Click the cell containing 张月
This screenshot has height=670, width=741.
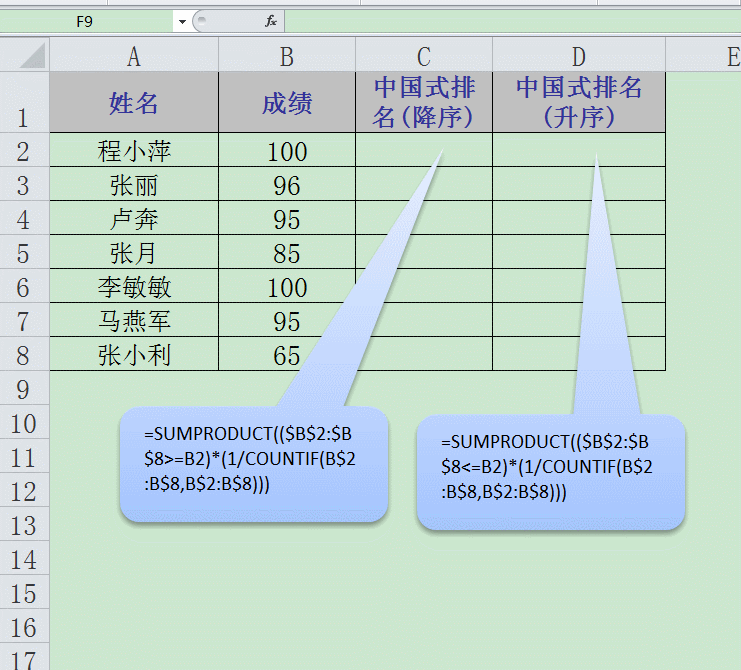coord(134,252)
